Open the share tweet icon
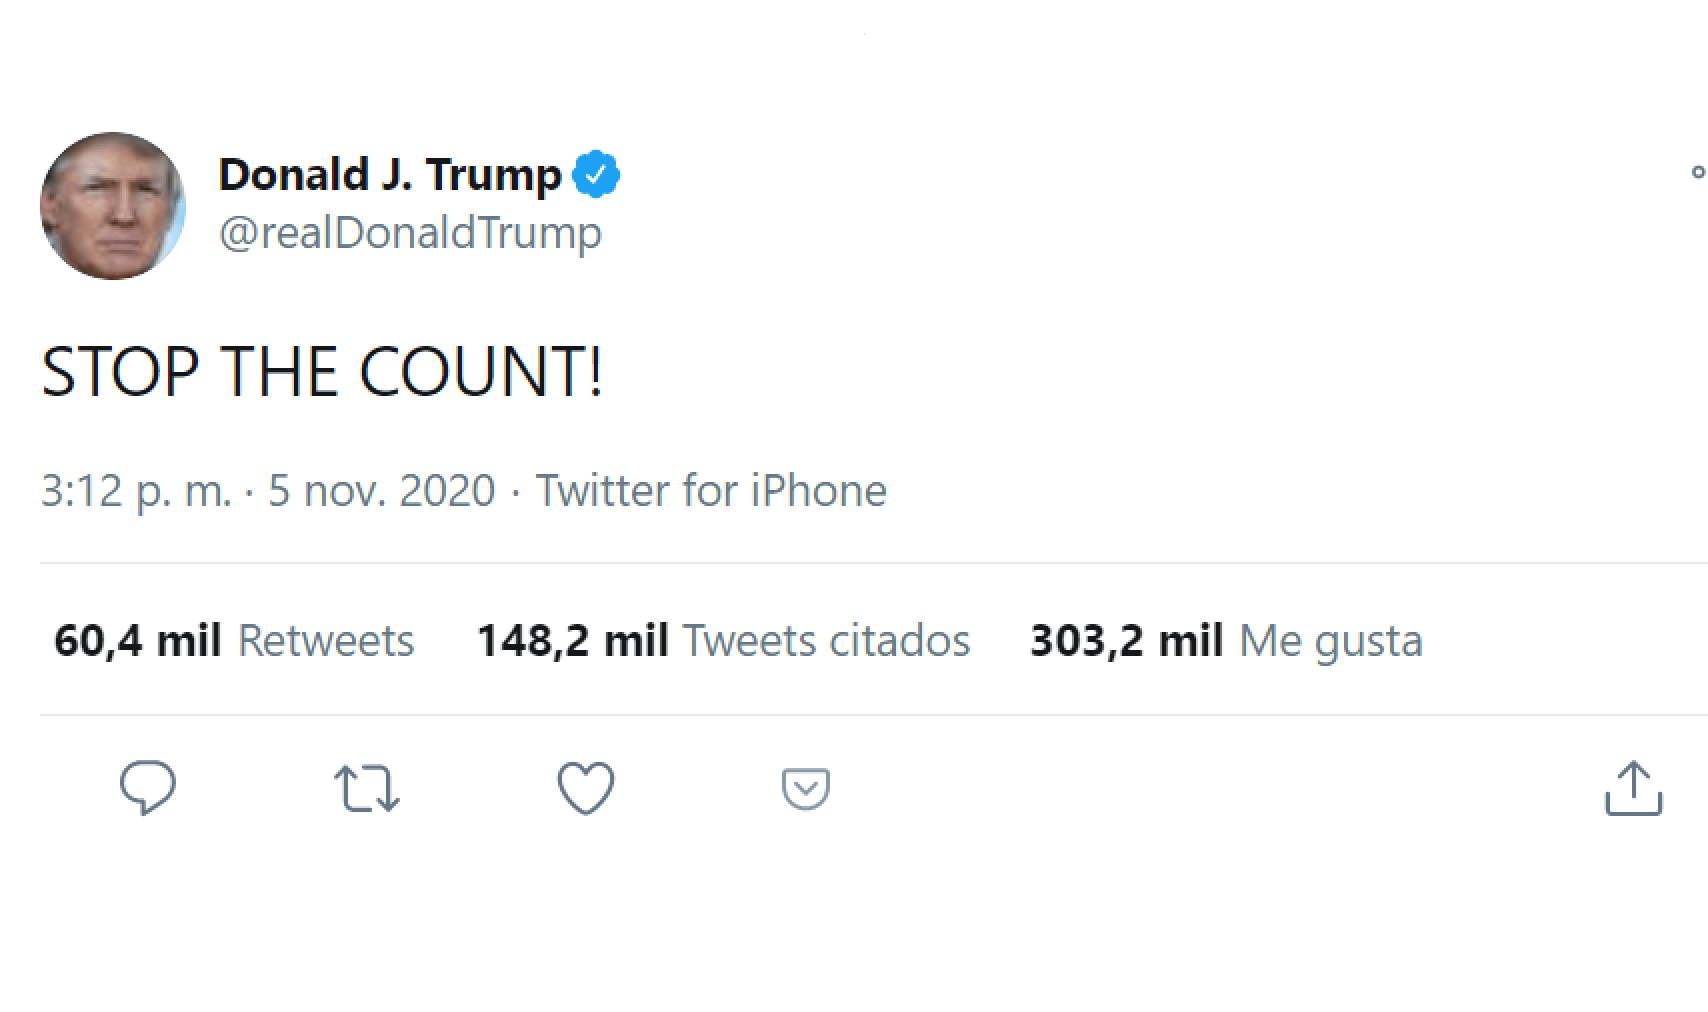Screen dimensions: 1708x1012 [x=1633, y=788]
